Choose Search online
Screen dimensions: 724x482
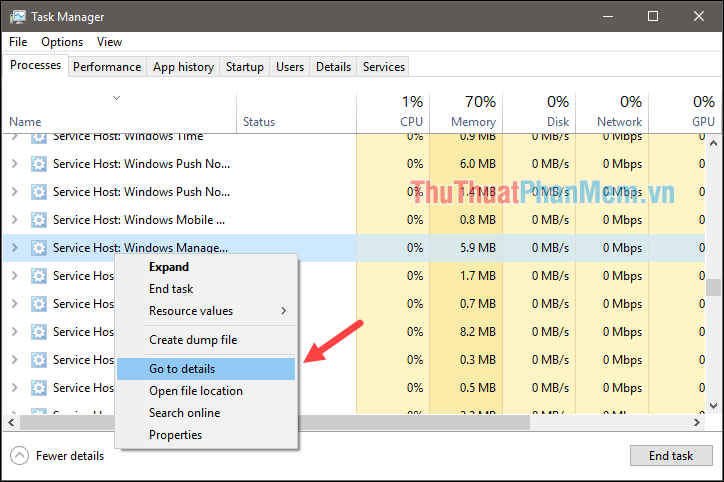(206, 413)
